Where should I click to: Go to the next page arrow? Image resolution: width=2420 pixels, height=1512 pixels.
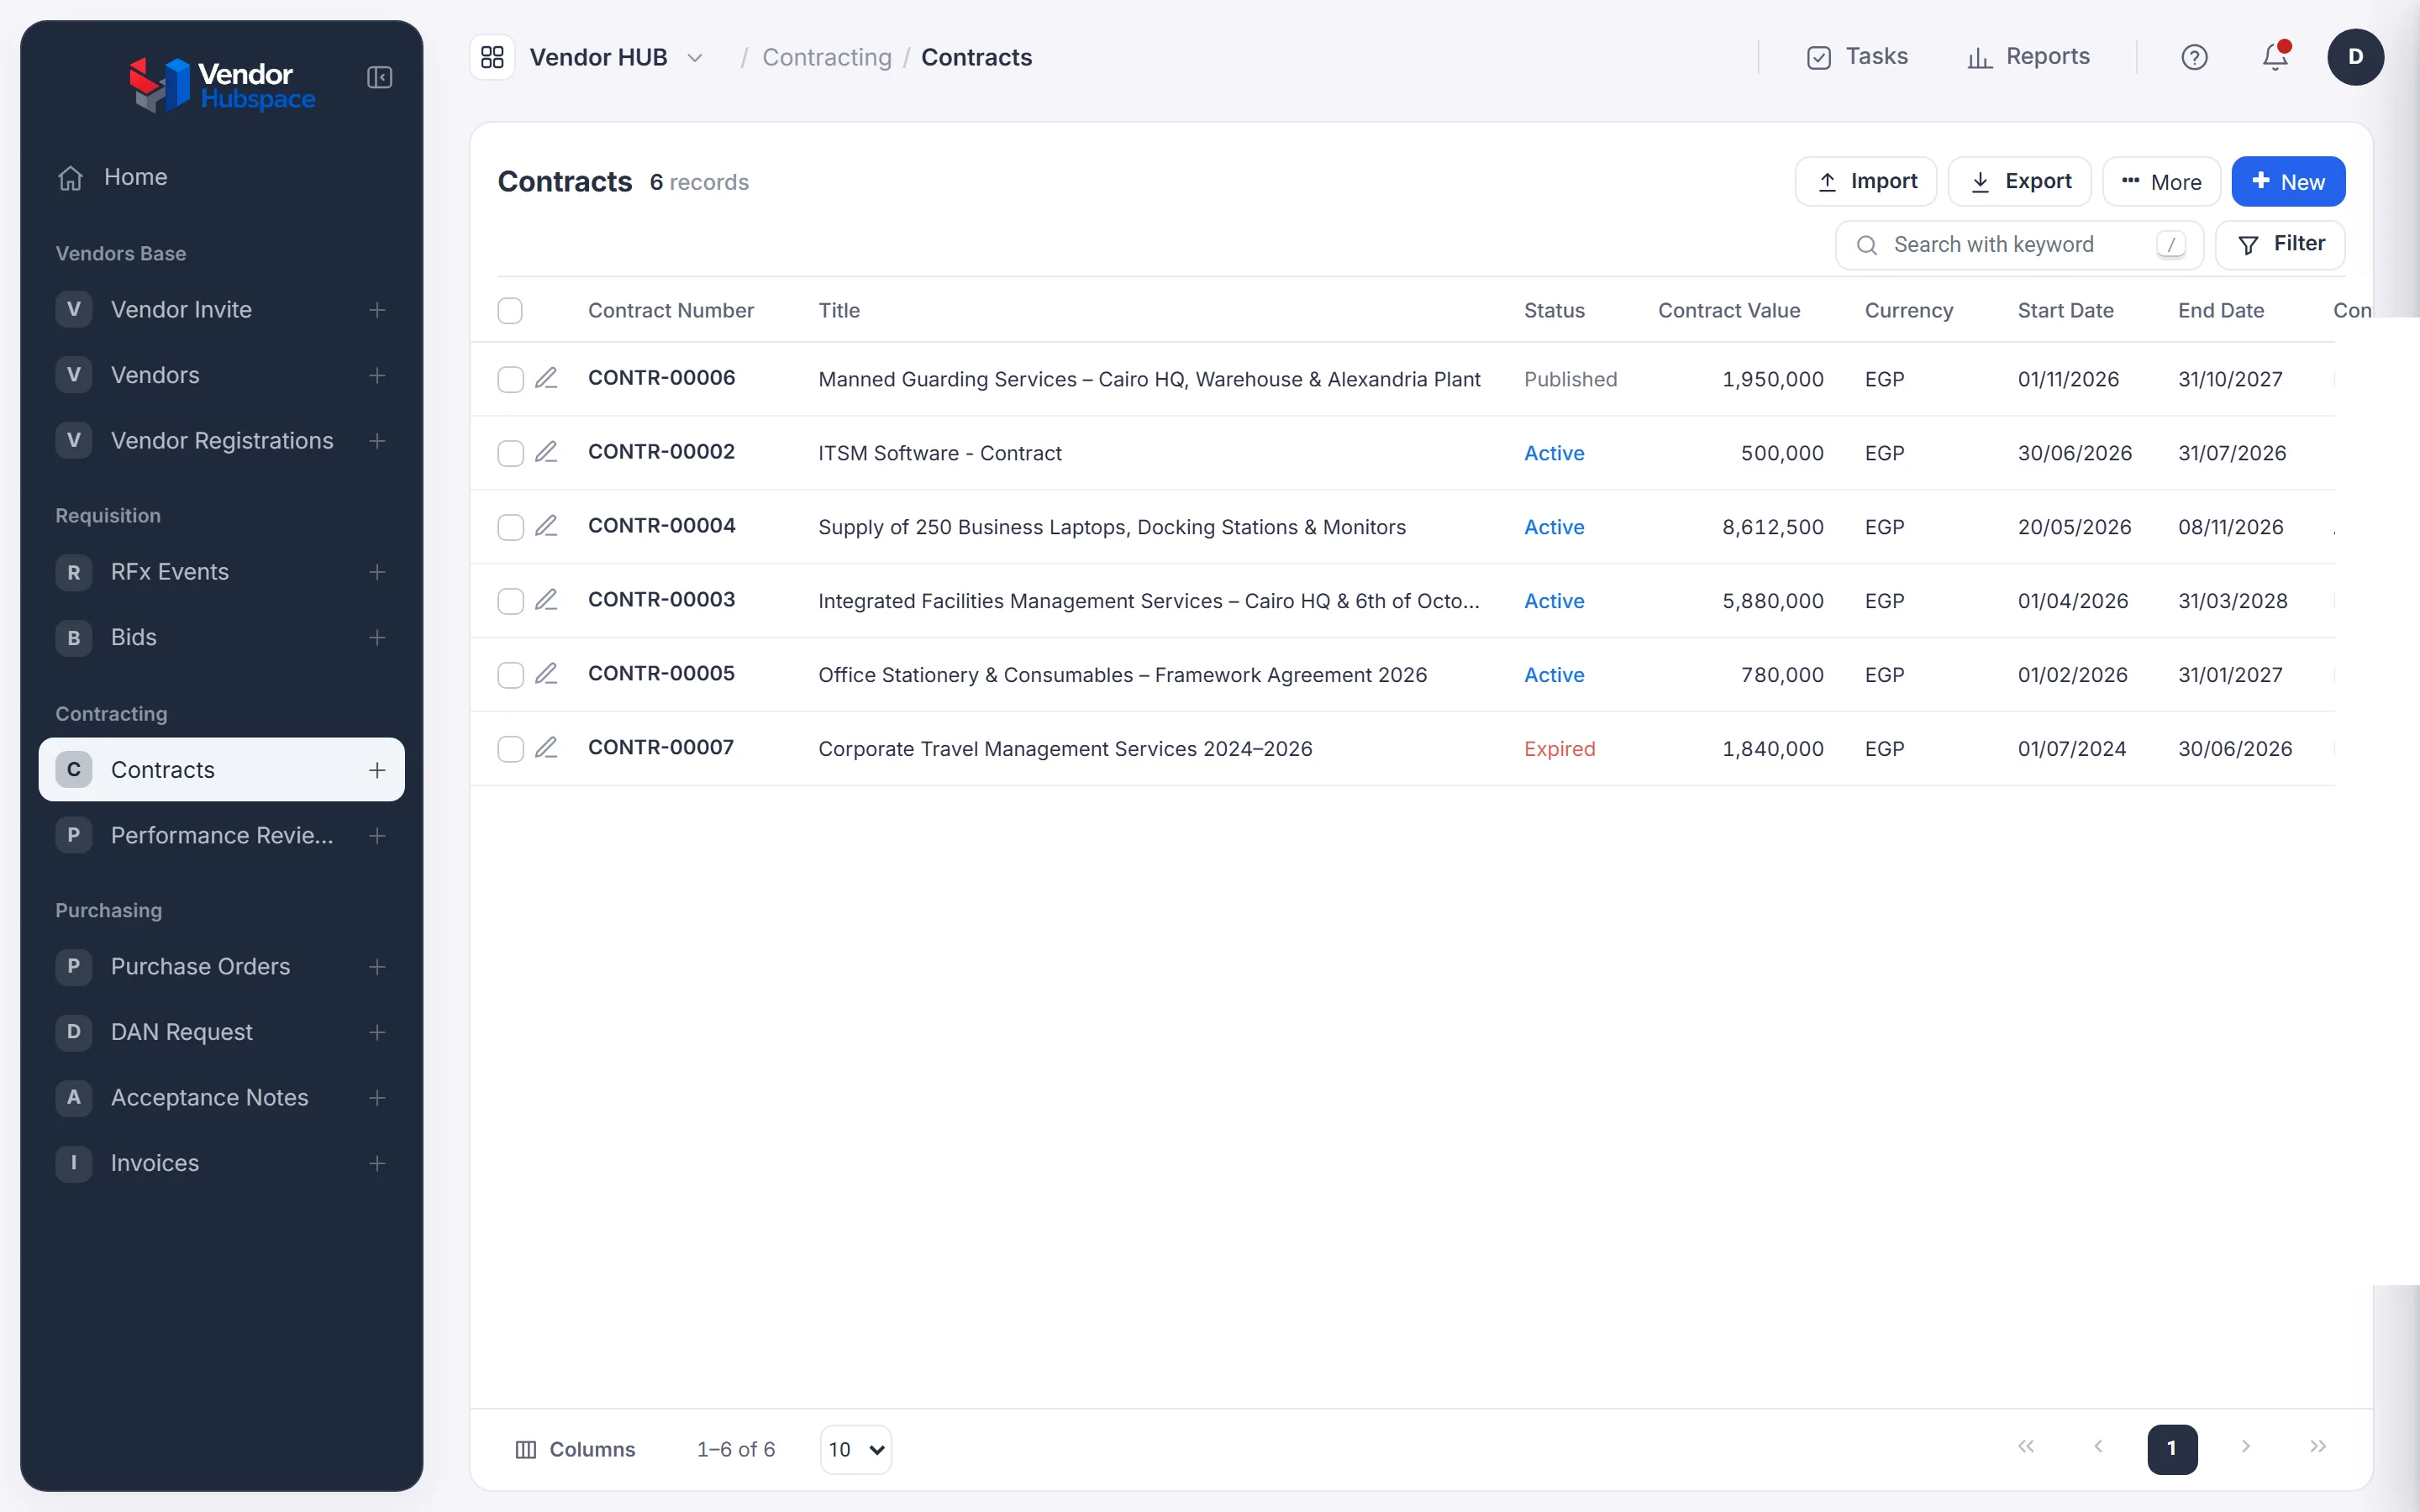[2246, 1447]
